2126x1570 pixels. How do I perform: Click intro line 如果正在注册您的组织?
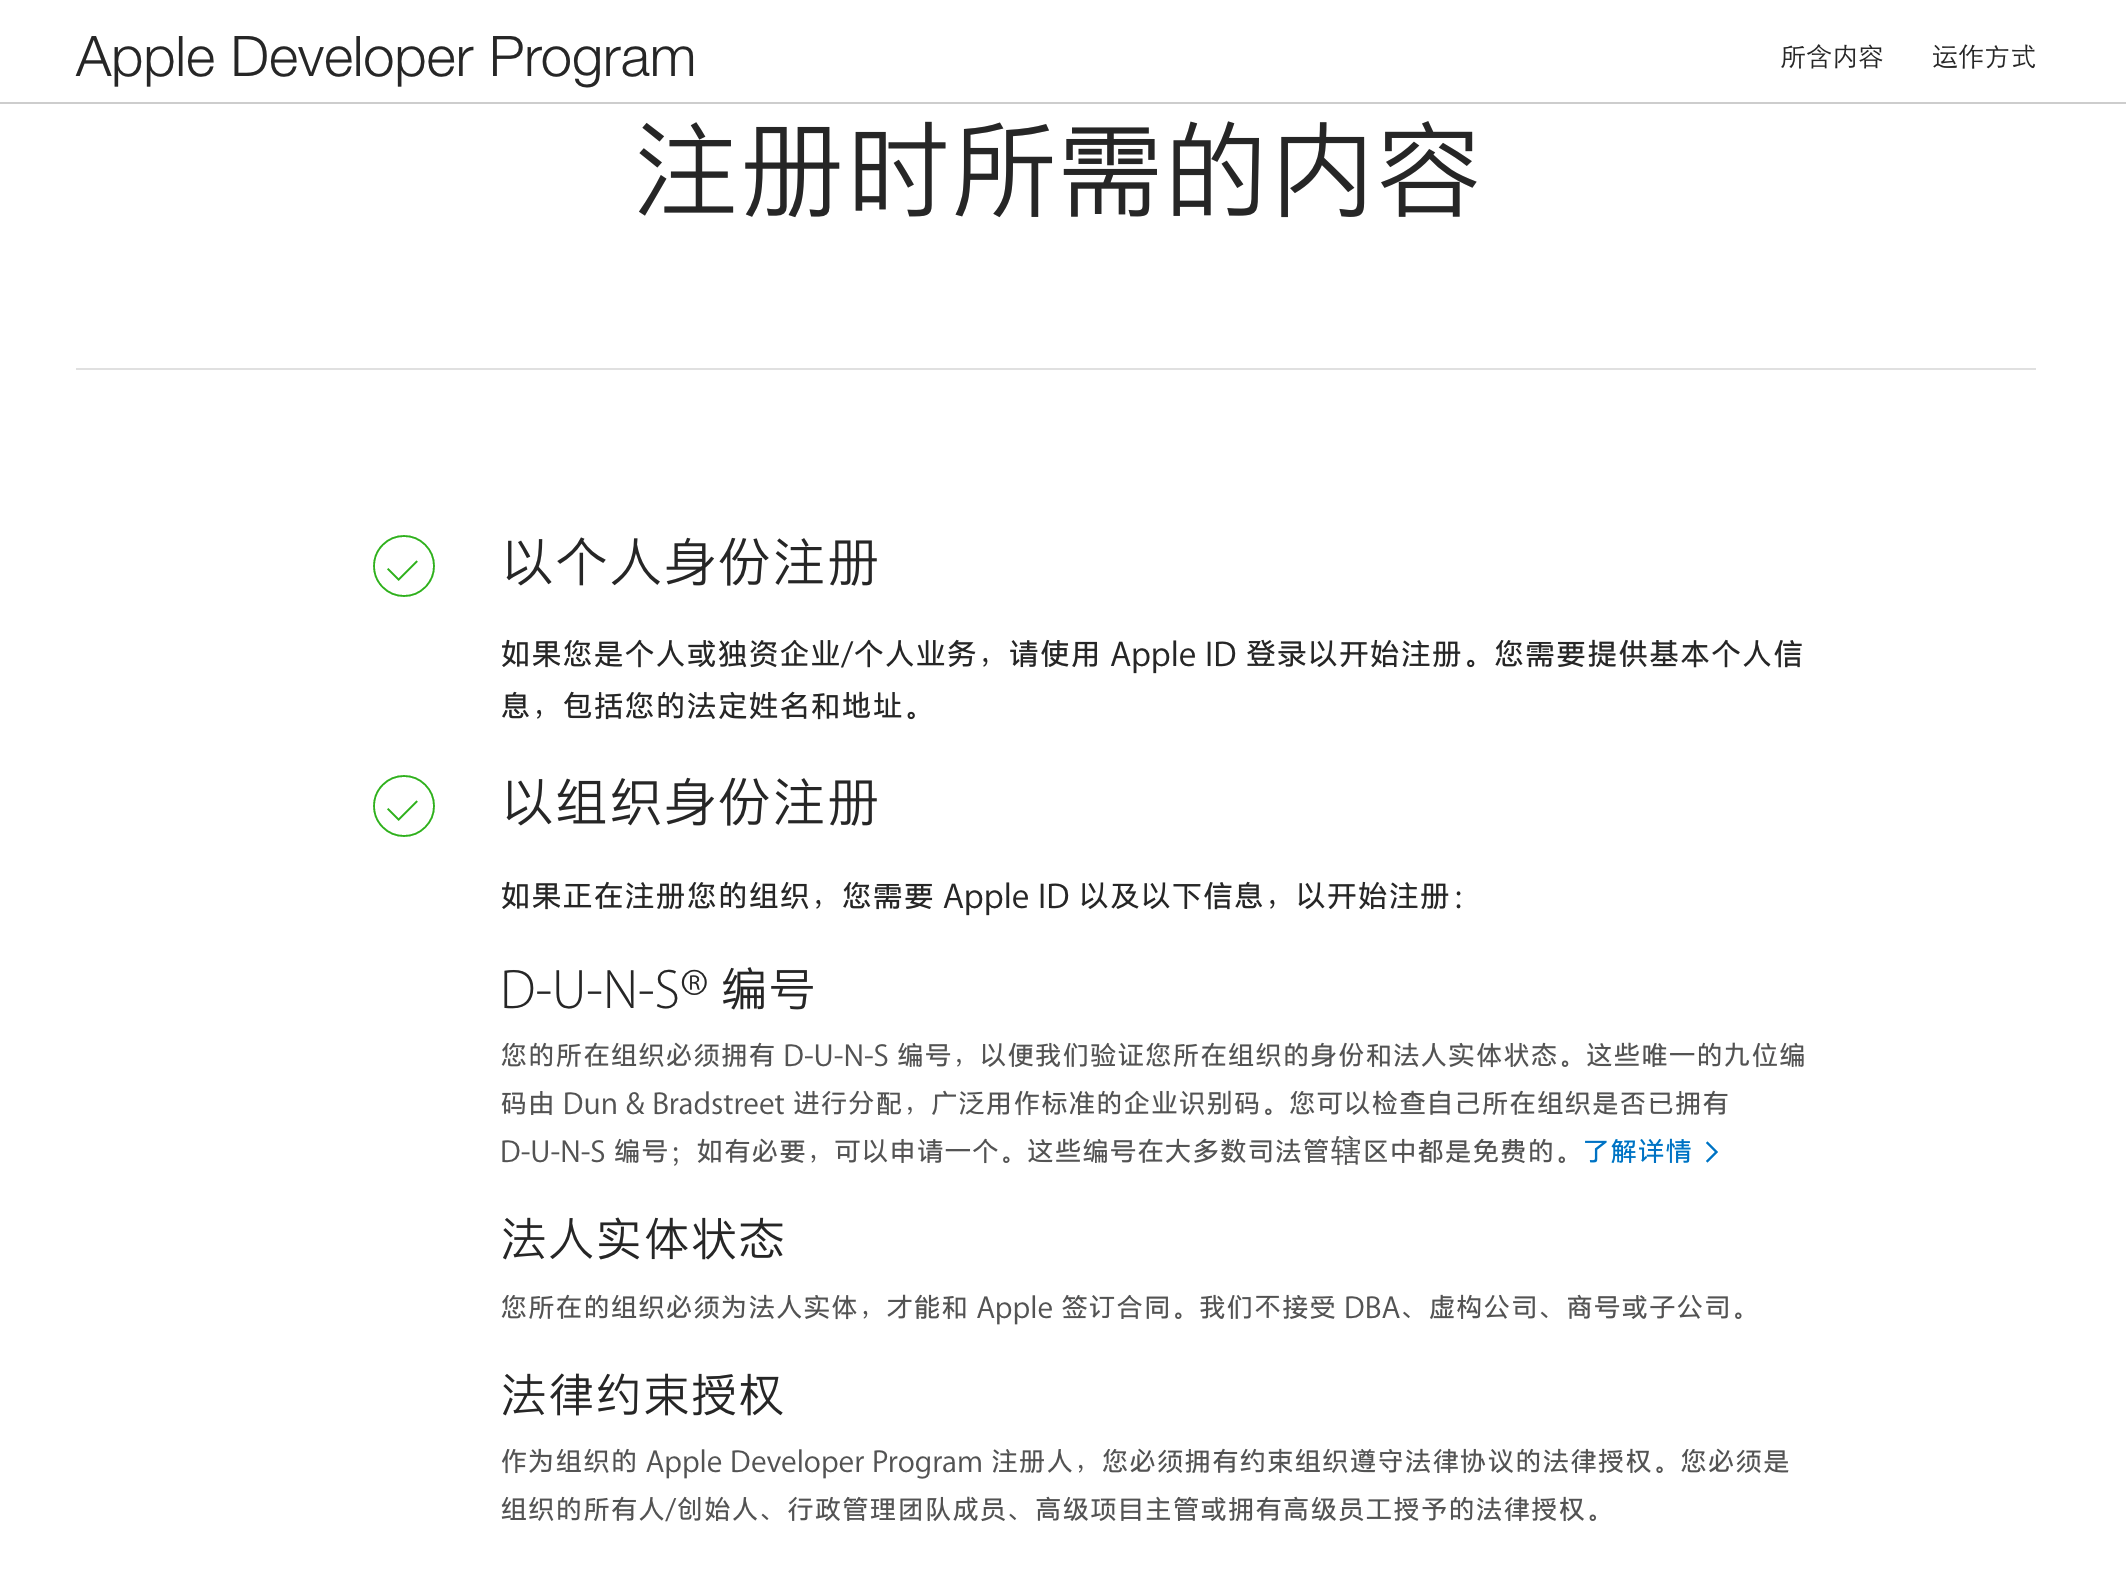(x=982, y=896)
